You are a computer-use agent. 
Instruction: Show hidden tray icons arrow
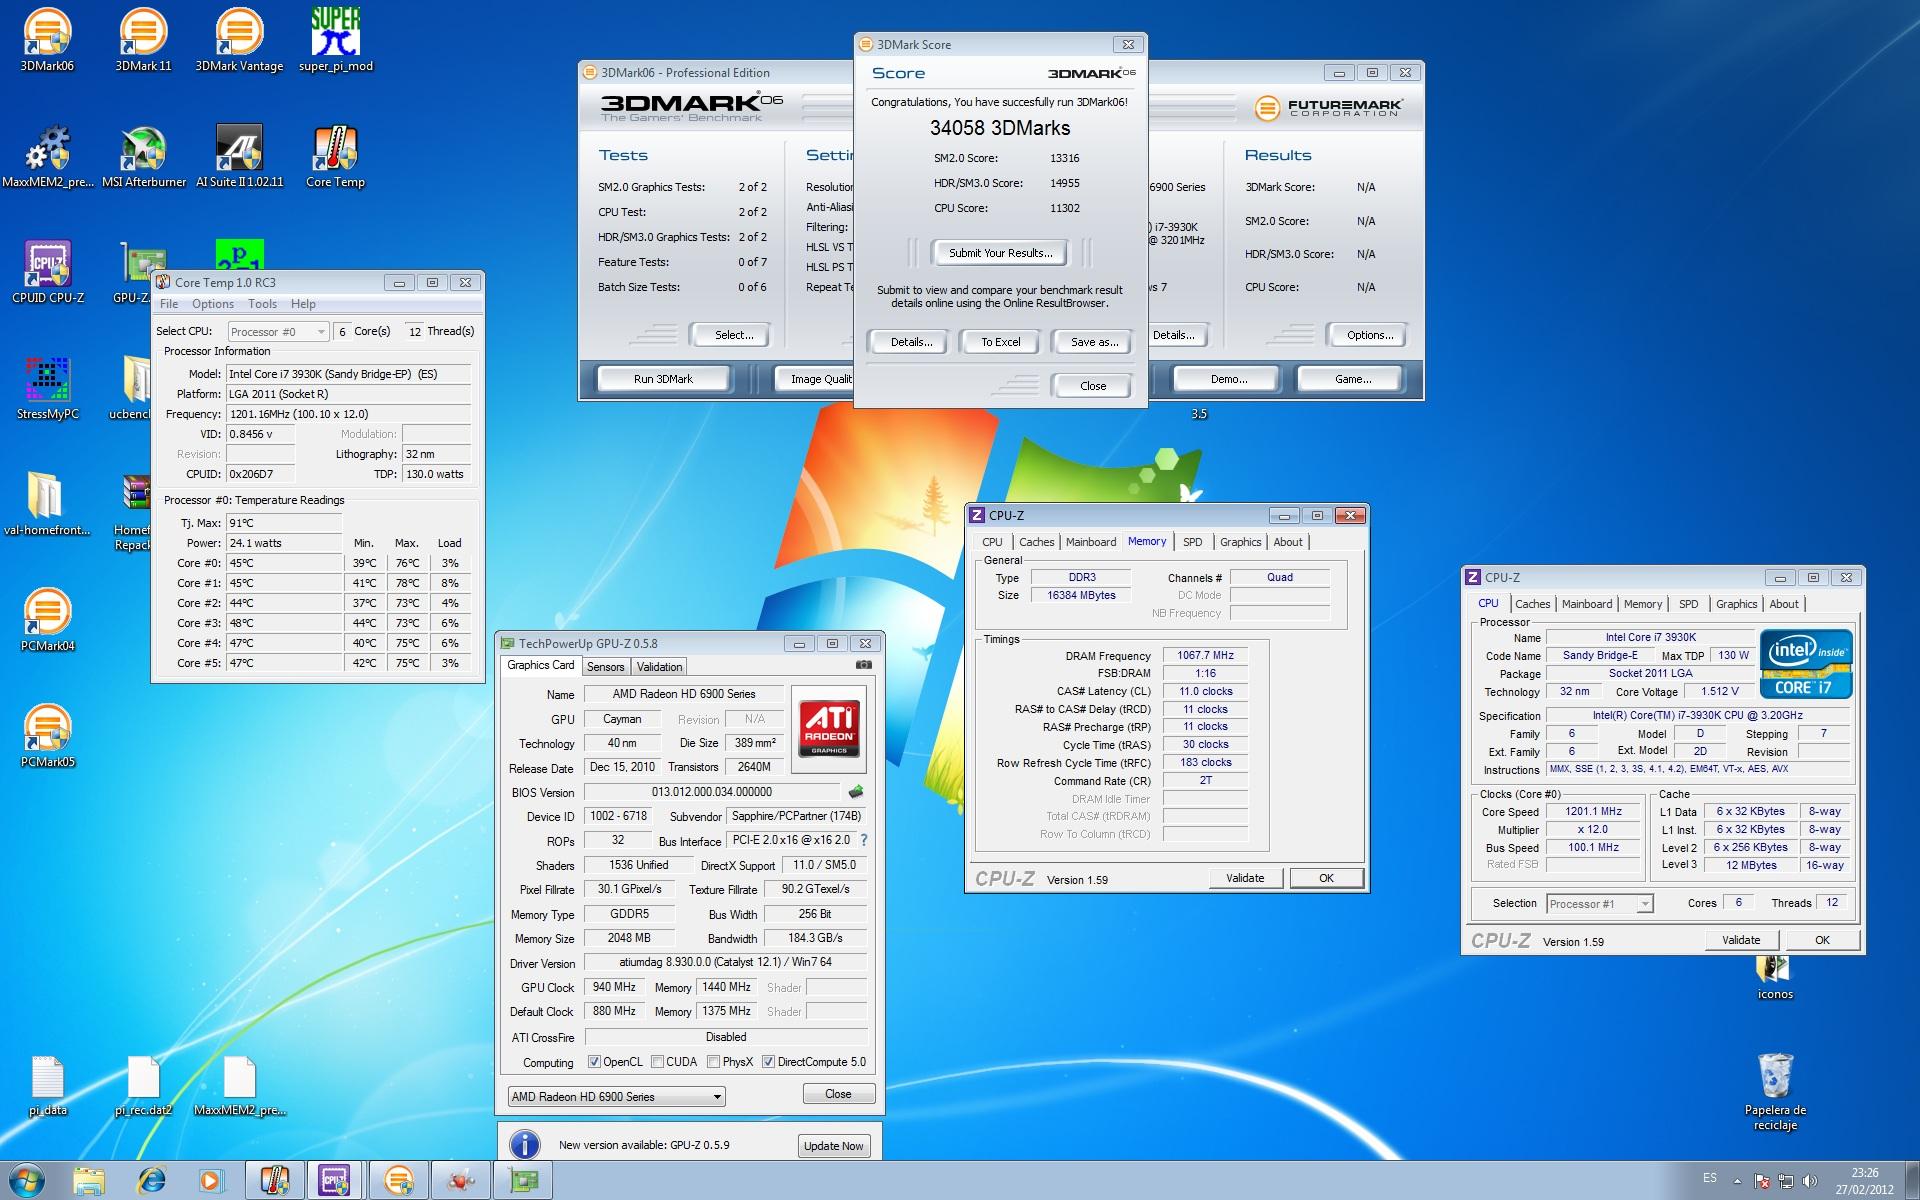1738,1181
